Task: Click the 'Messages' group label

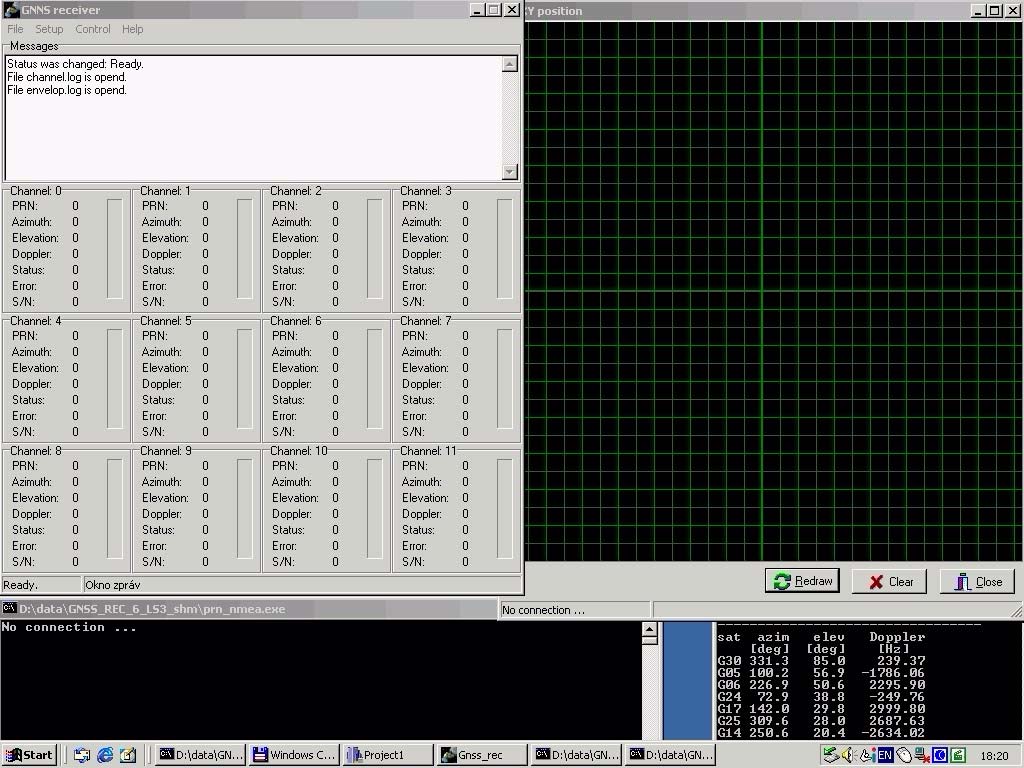Action: pos(34,46)
